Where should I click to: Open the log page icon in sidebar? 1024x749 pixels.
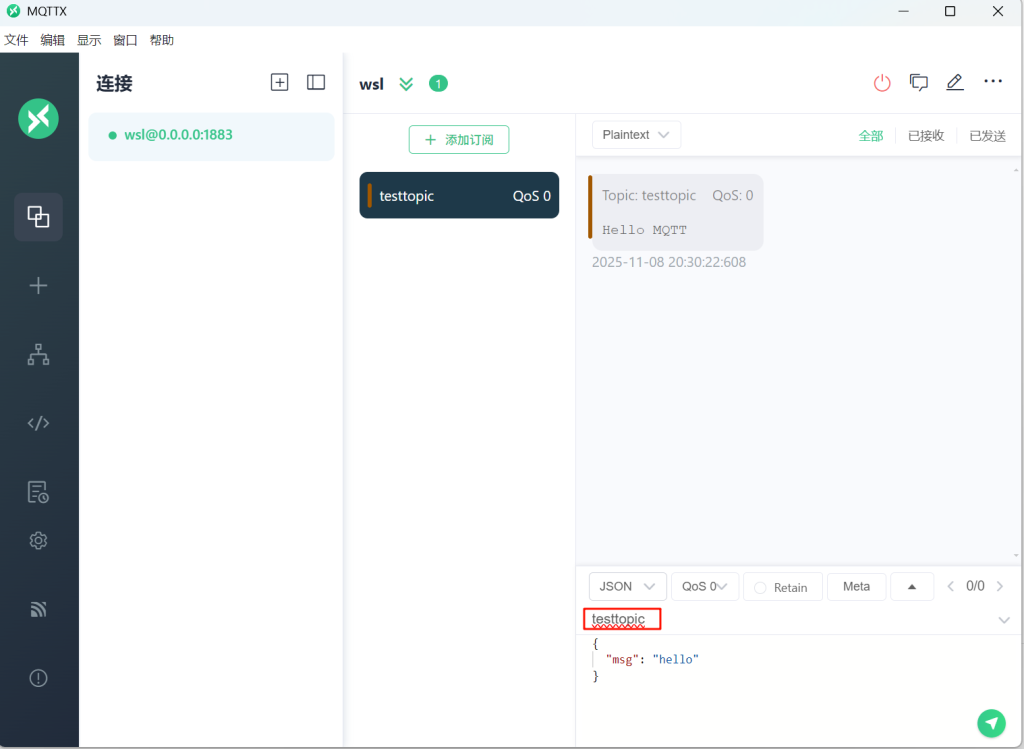pos(38,492)
